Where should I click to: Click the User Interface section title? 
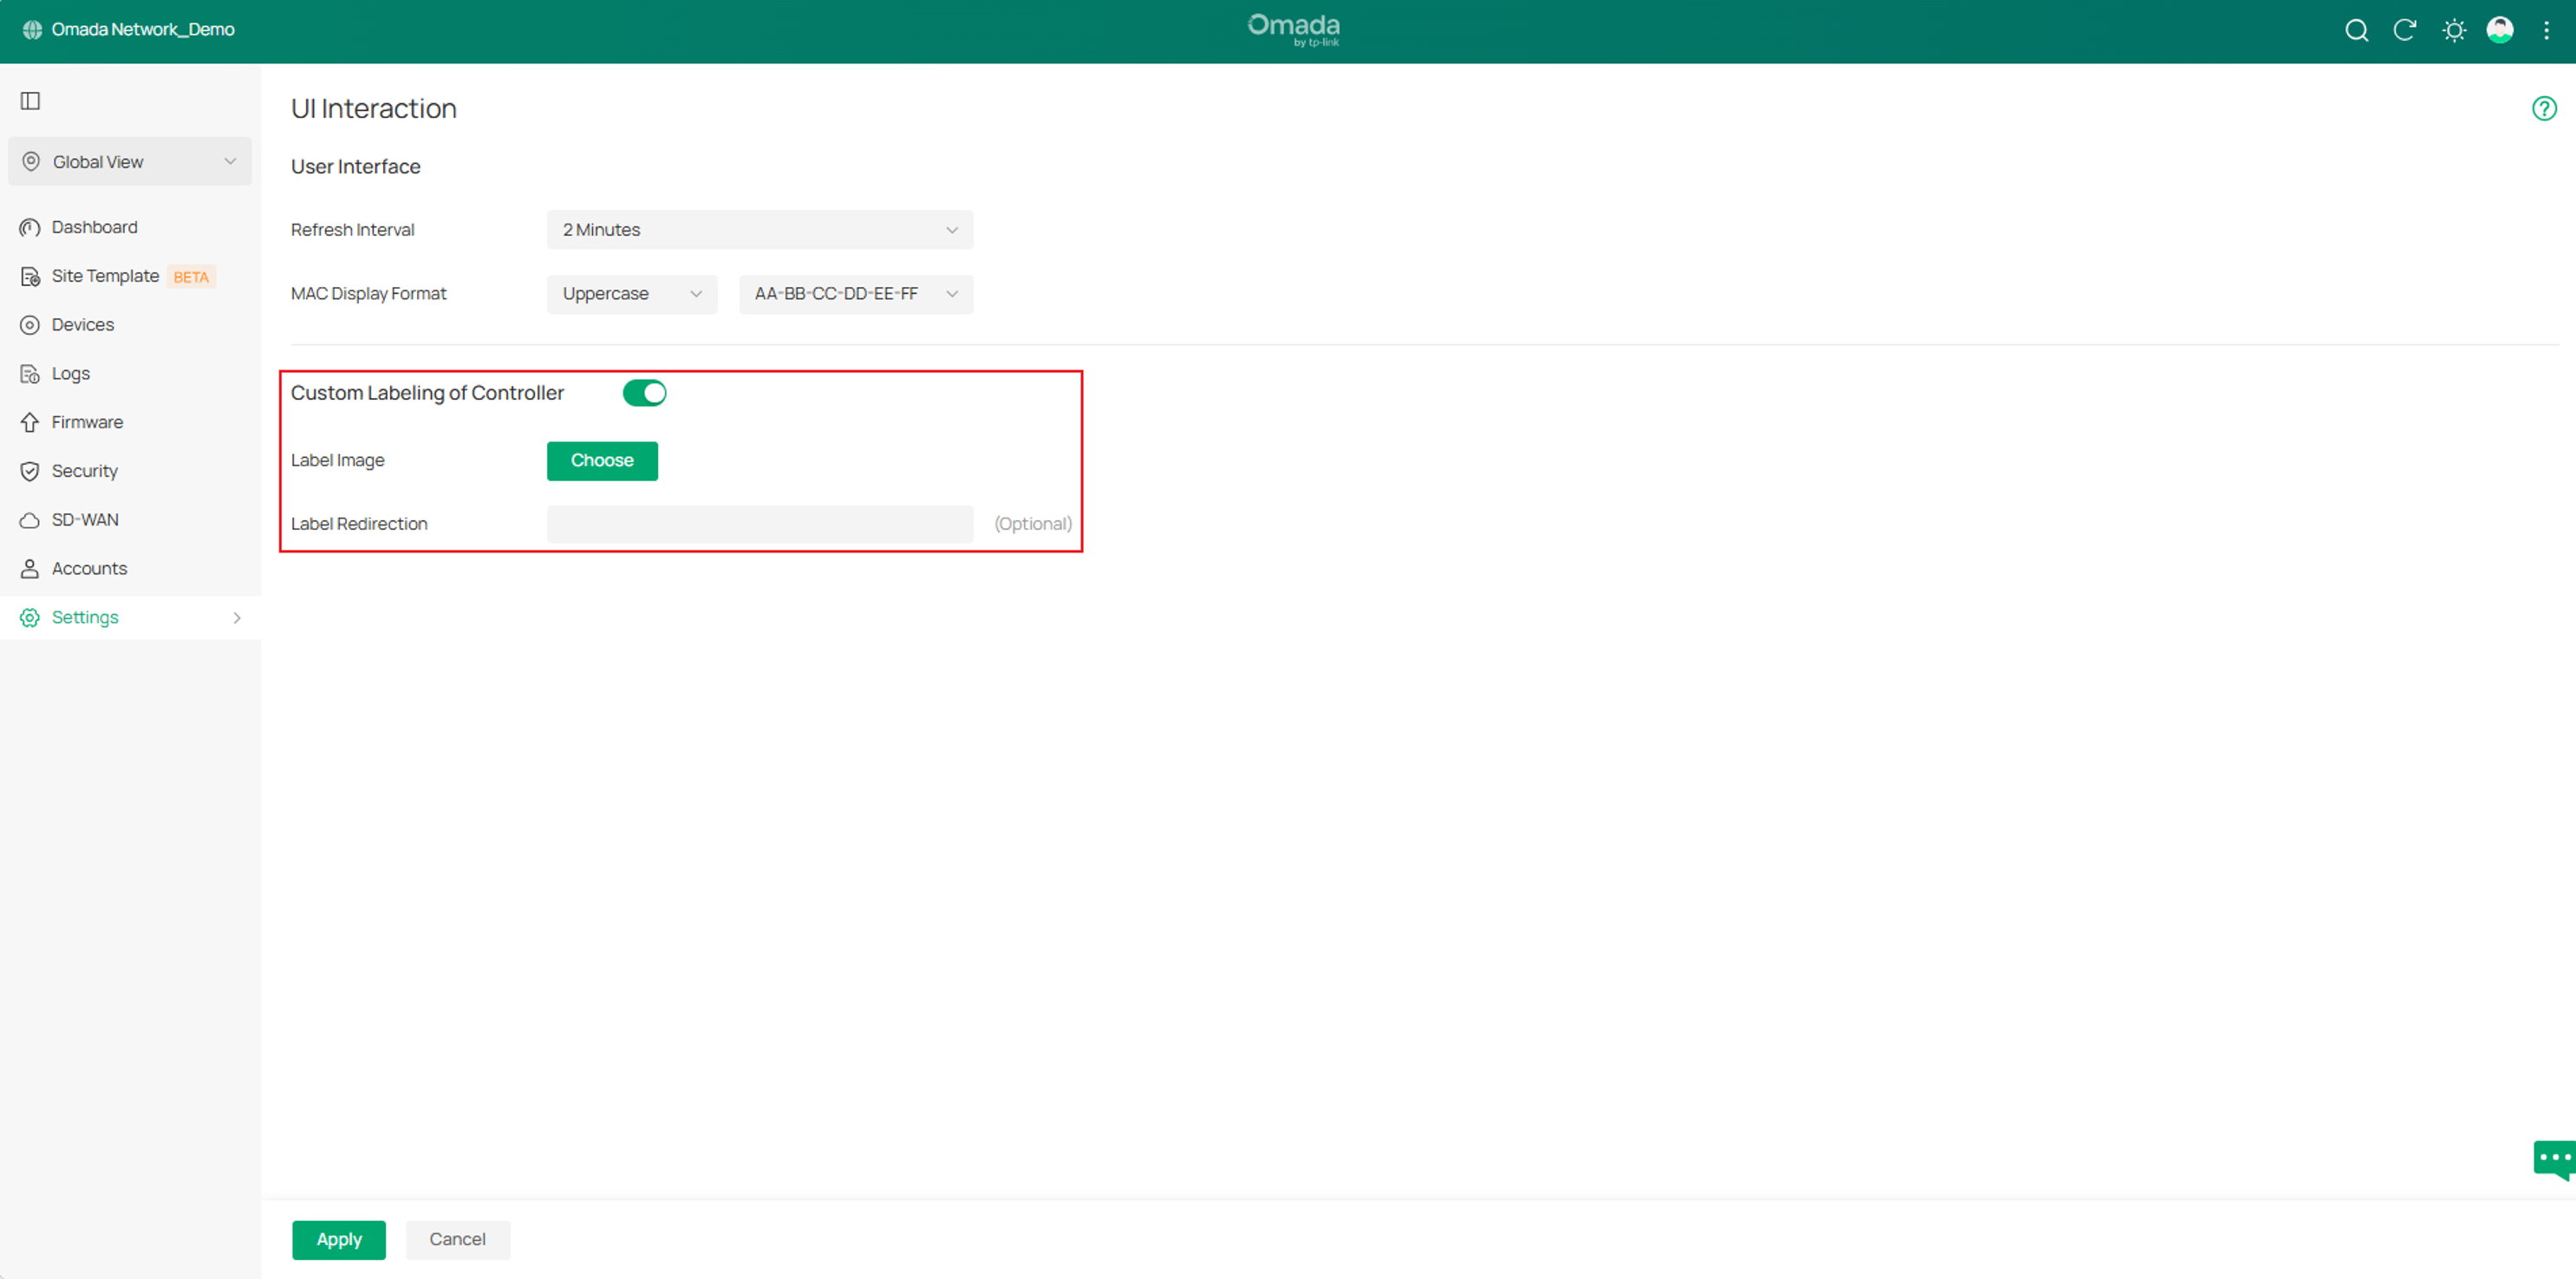[356, 167]
